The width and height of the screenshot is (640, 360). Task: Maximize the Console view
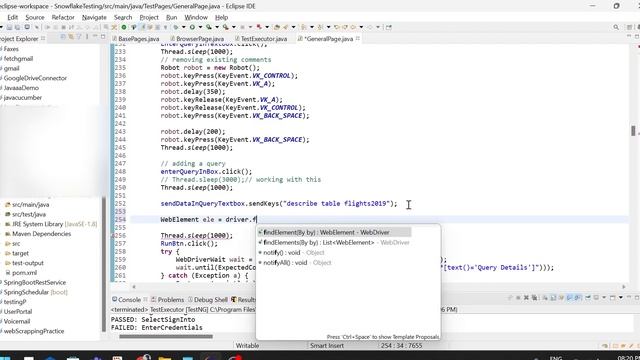[637, 298]
